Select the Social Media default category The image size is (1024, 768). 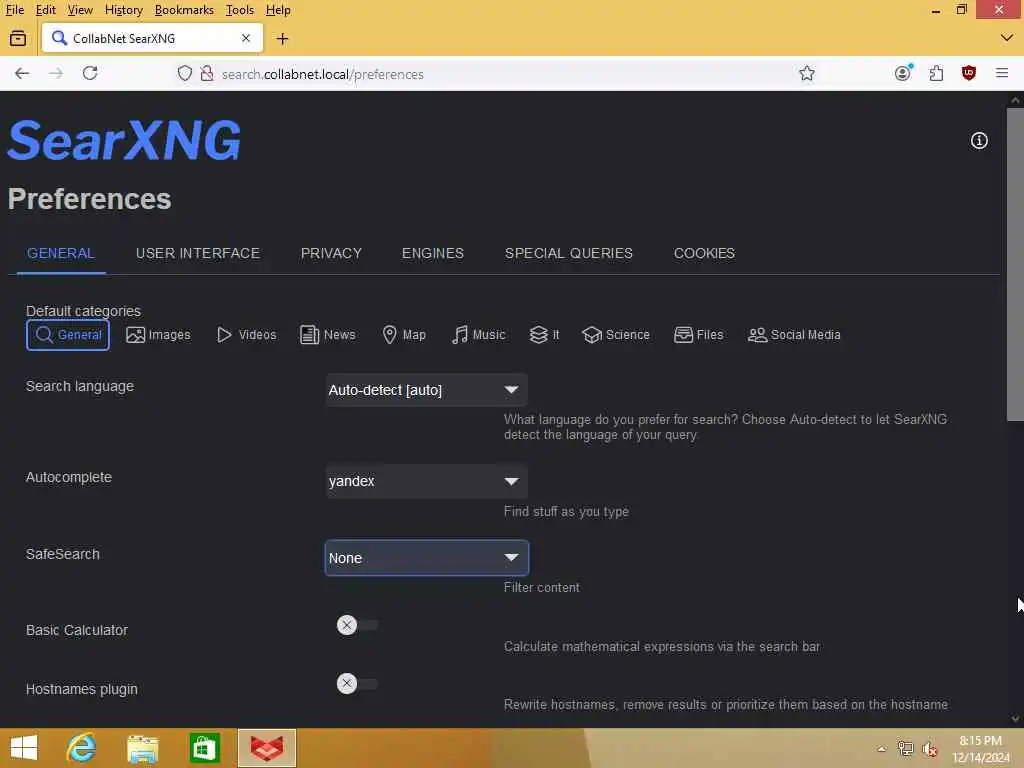(794, 335)
